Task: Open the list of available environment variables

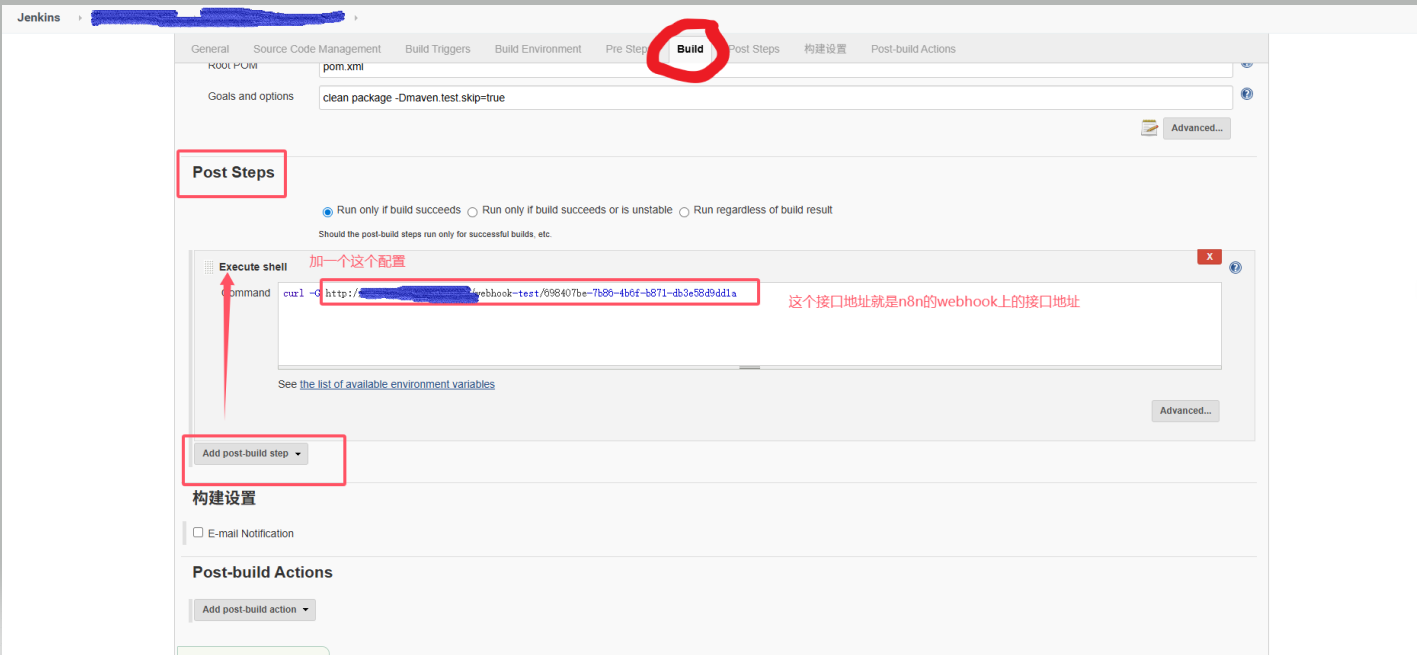Action: pos(397,384)
